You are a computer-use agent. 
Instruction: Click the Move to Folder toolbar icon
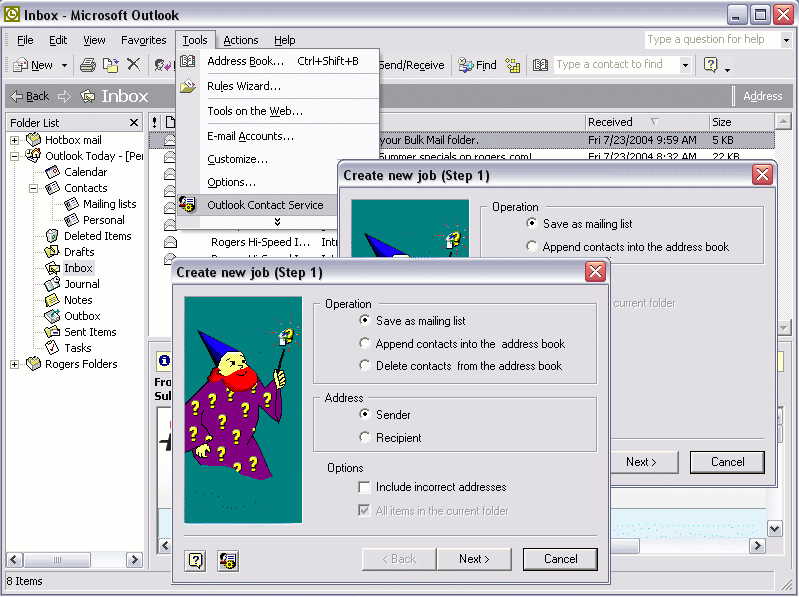pos(111,65)
